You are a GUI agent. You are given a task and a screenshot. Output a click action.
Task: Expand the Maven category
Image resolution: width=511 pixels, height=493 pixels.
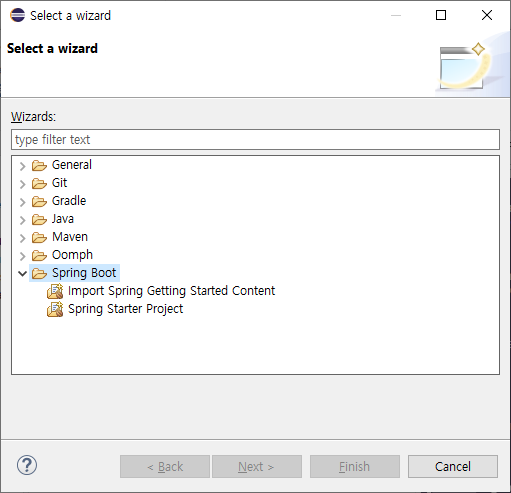pos(22,238)
